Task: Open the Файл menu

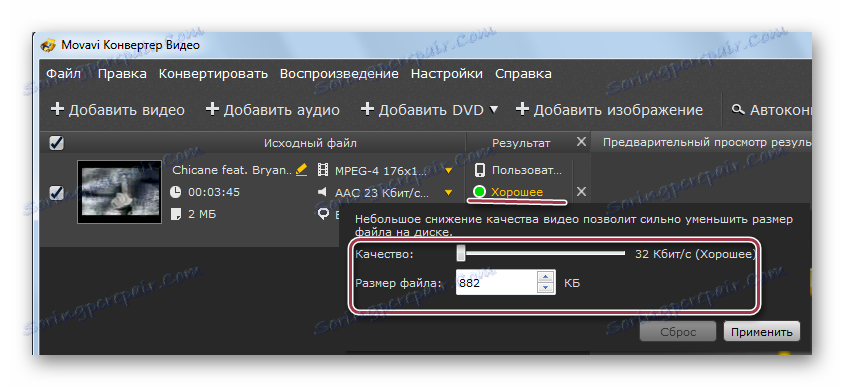Action: point(63,73)
